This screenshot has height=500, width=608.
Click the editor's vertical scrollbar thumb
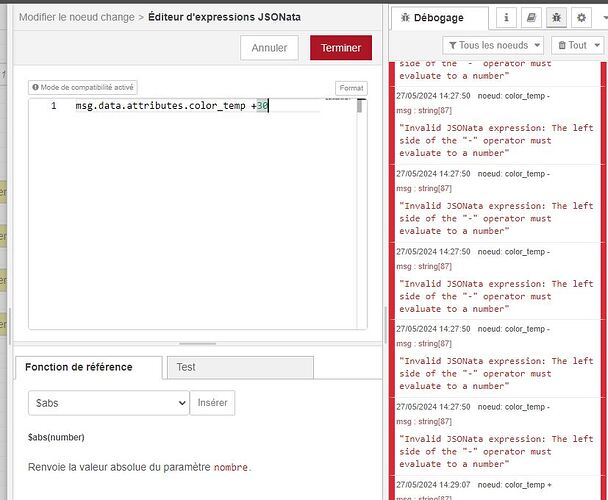360,107
